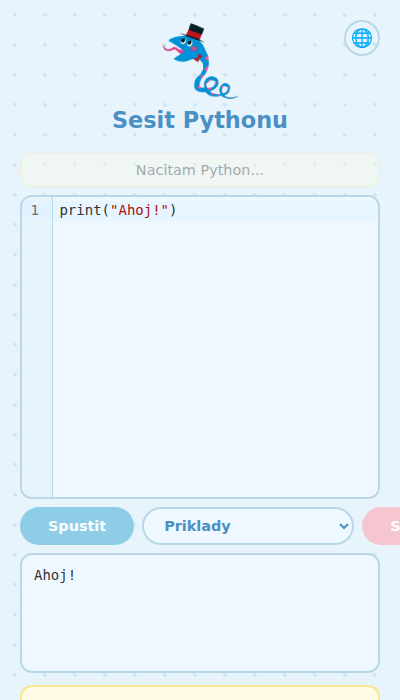Click the blue snake mascot logo
Viewport: 400px width, 700px height.
pos(200,61)
